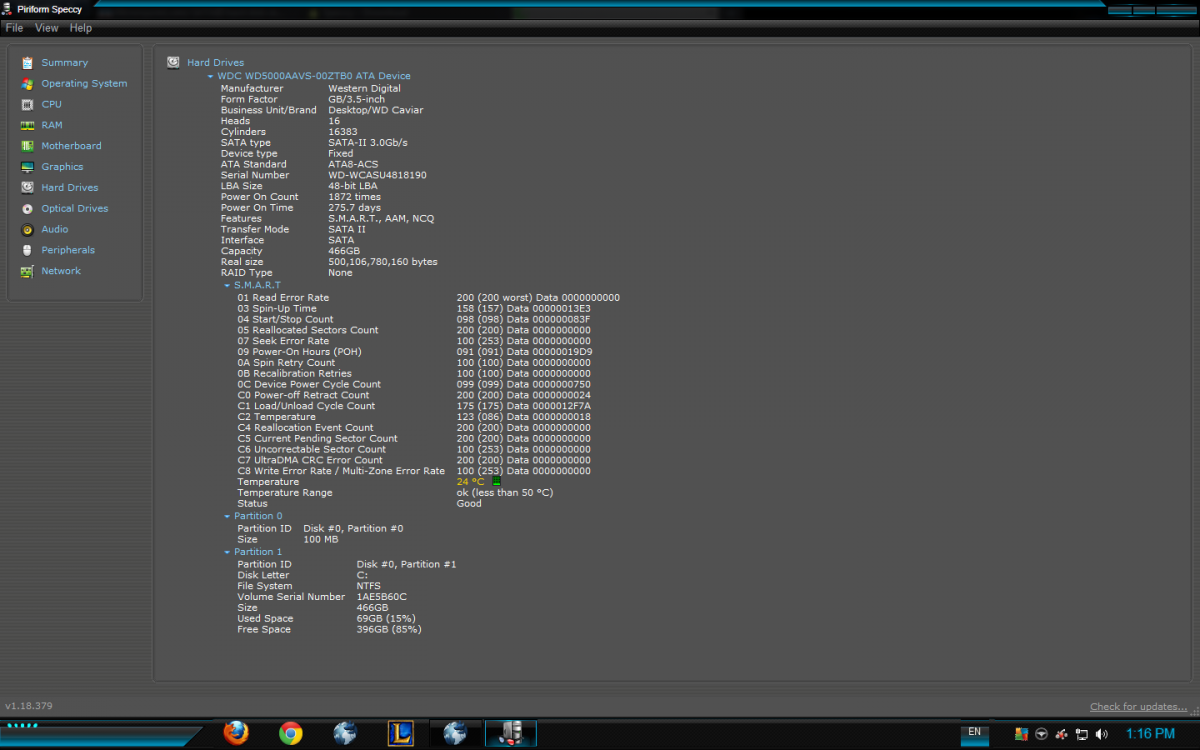
Task: Click the version number v1.18.379
Action: pos(29,706)
